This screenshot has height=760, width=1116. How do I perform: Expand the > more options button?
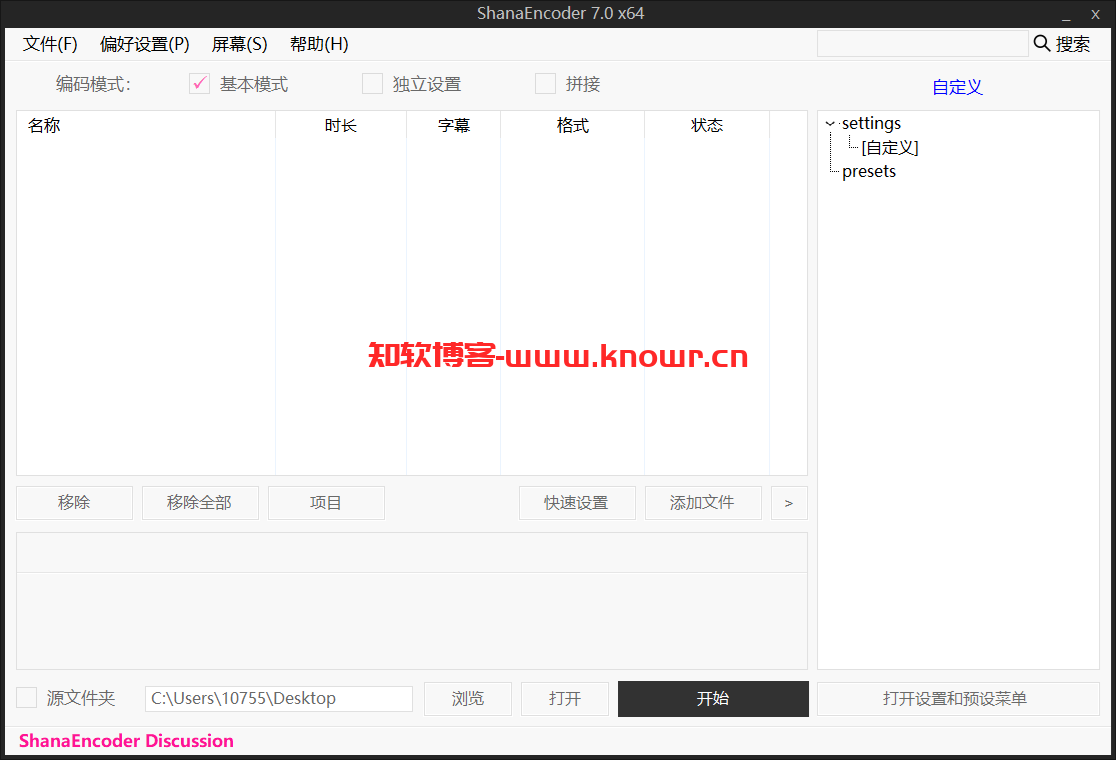789,503
